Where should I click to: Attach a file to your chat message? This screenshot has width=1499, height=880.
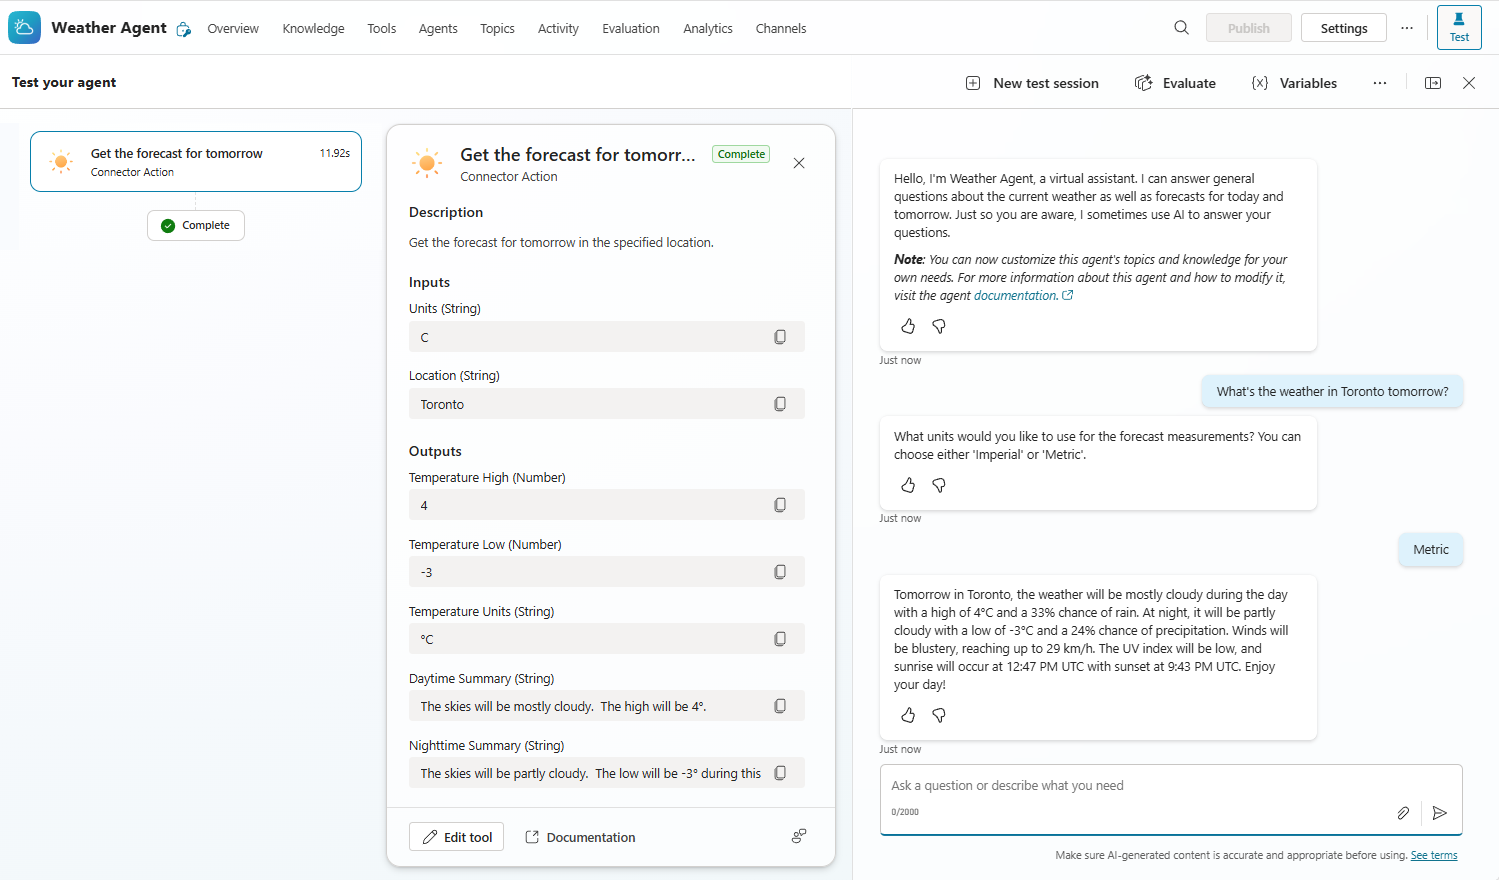(1403, 813)
